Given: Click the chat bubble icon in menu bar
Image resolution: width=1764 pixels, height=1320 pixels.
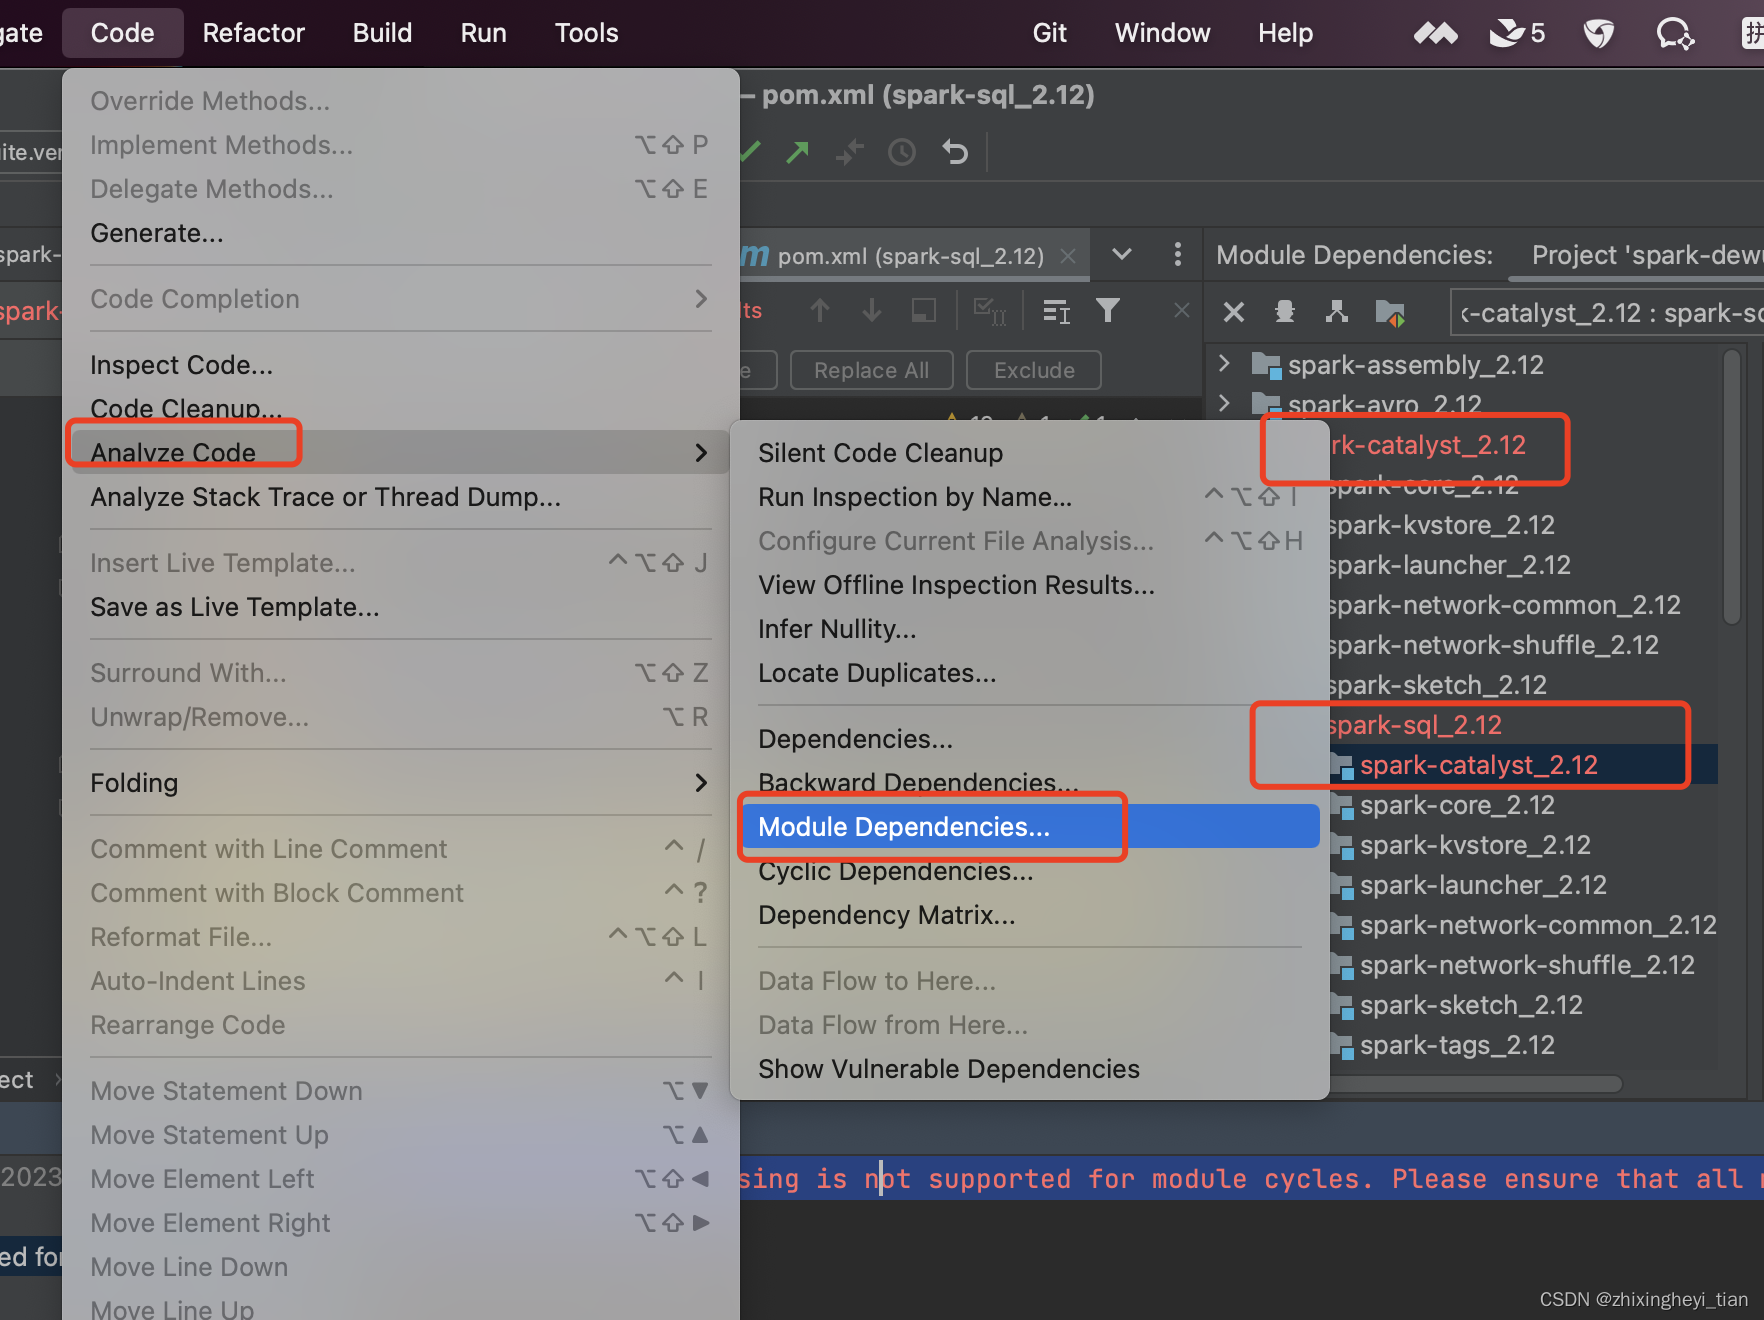Looking at the screenshot, I should [x=1675, y=34].
